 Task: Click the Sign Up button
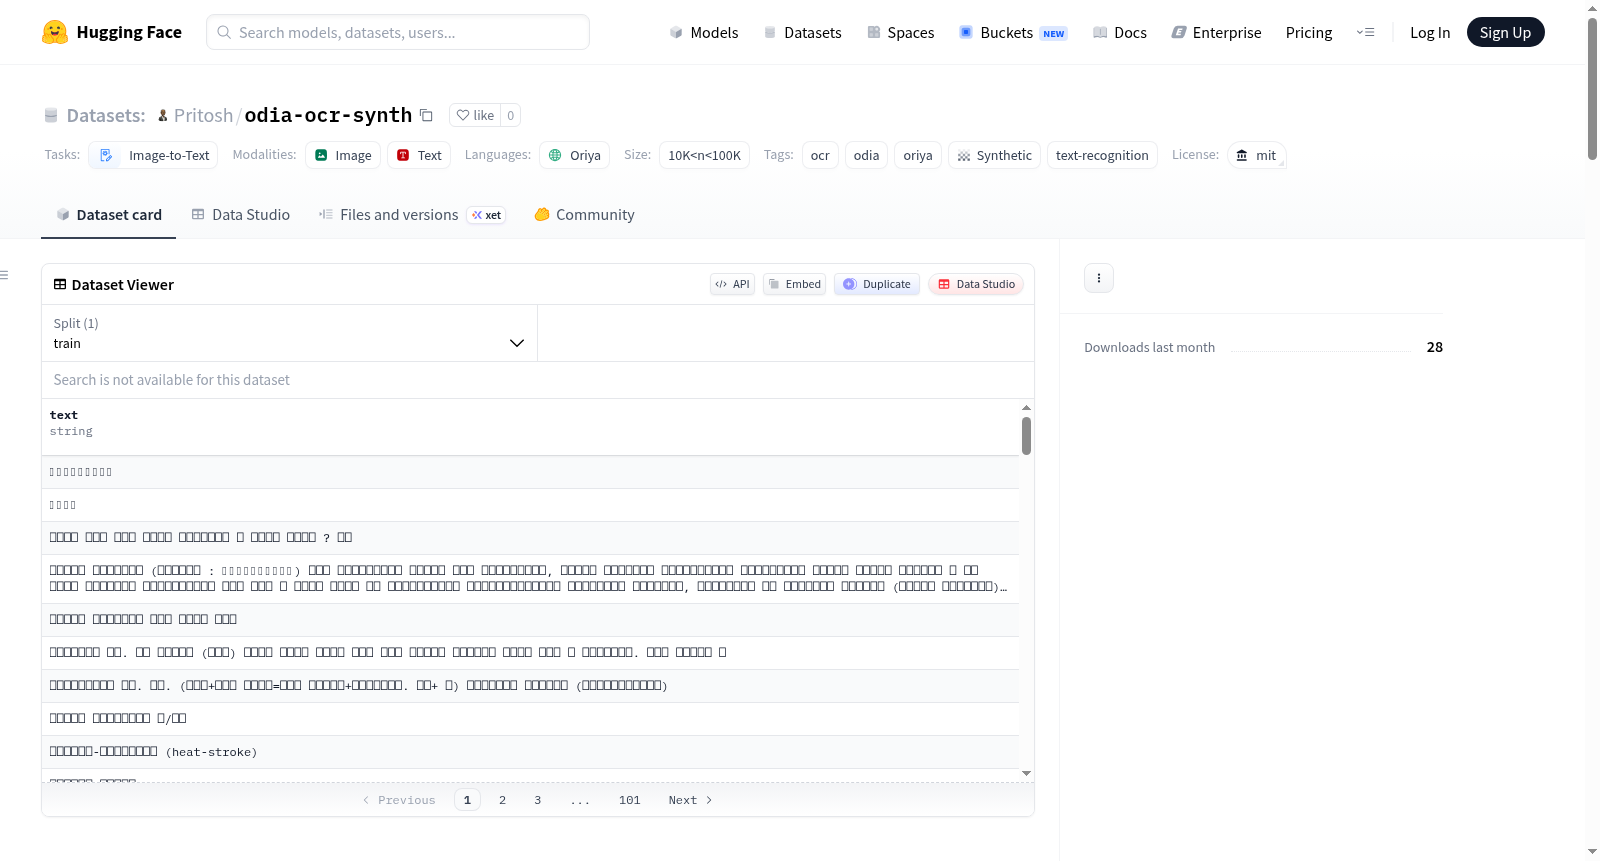click(1505, 32)
